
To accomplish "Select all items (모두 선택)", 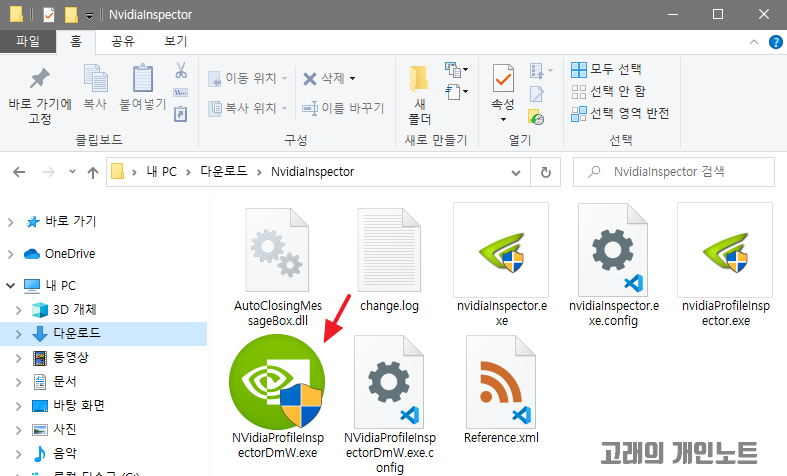I will (606, 69).
